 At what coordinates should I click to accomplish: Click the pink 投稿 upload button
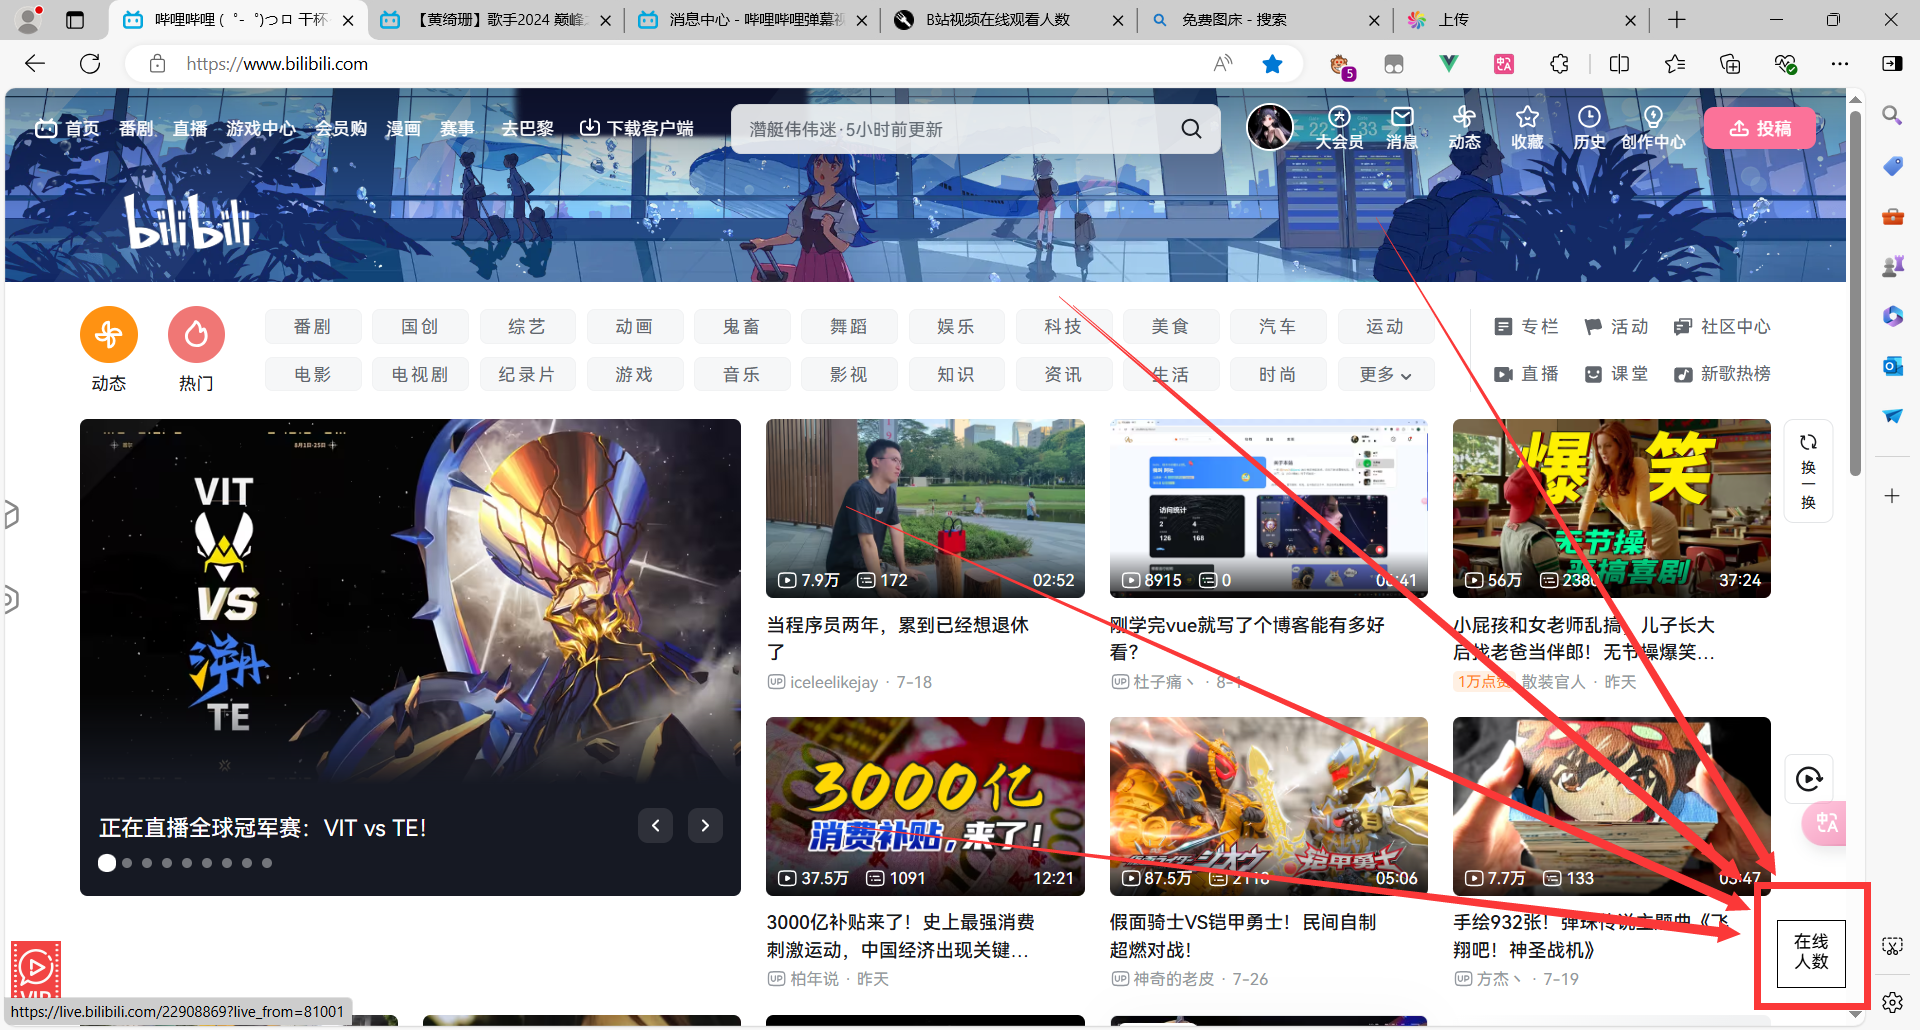click(x=1760, y=128)
